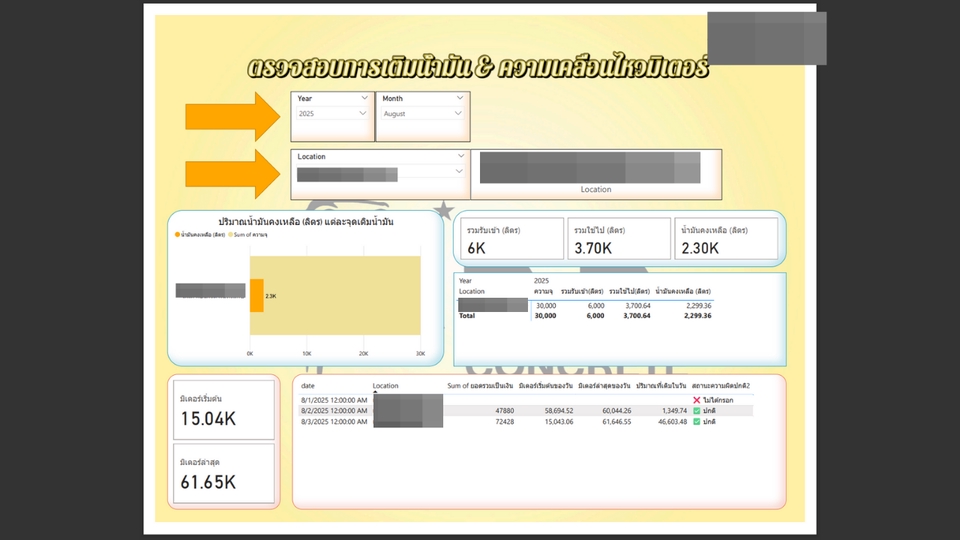The height and width of the screenshot is (540, 960).
Task: Click the มิเตอร์เริ่มต้น 15.04K card
Action: pos(224,410)
